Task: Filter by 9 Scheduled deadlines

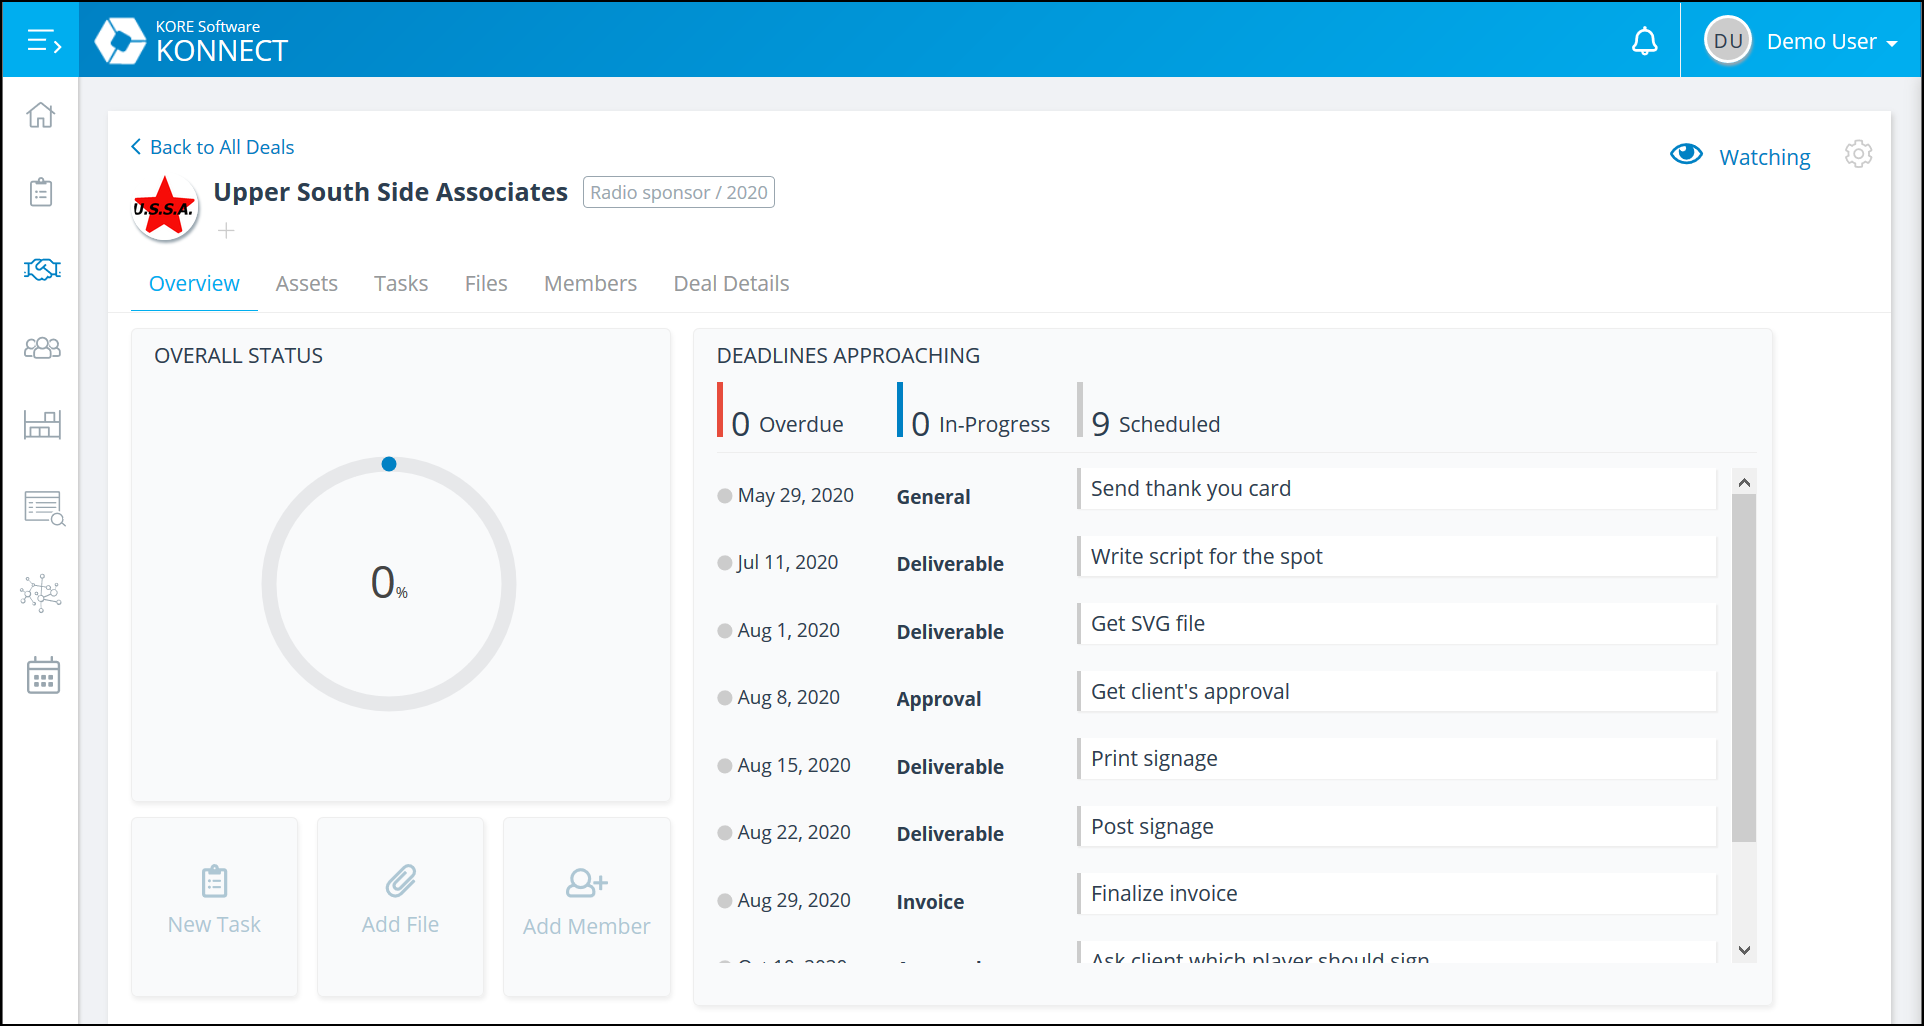Action: tap(1150, 411)
